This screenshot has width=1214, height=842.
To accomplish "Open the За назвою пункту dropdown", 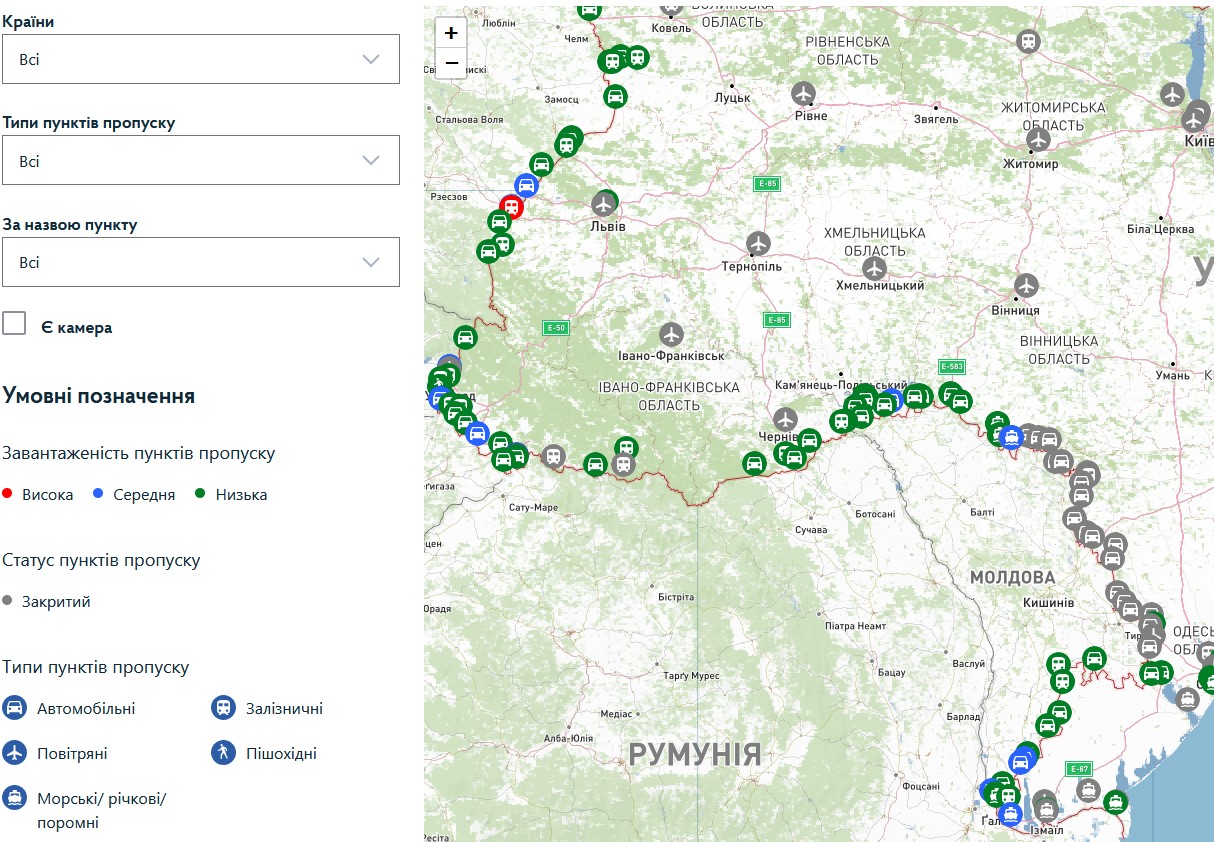I will [201, 262].
